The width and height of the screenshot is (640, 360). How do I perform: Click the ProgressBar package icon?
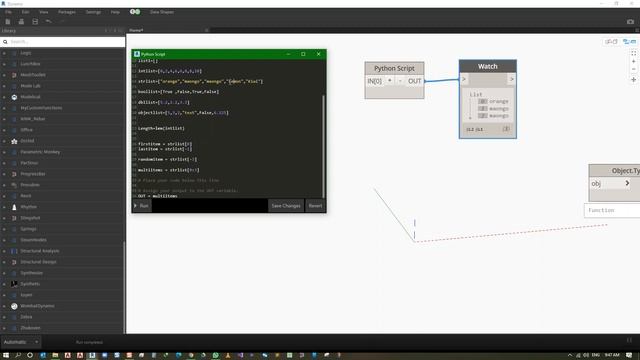pyautogui.click(x=14, y=174)
